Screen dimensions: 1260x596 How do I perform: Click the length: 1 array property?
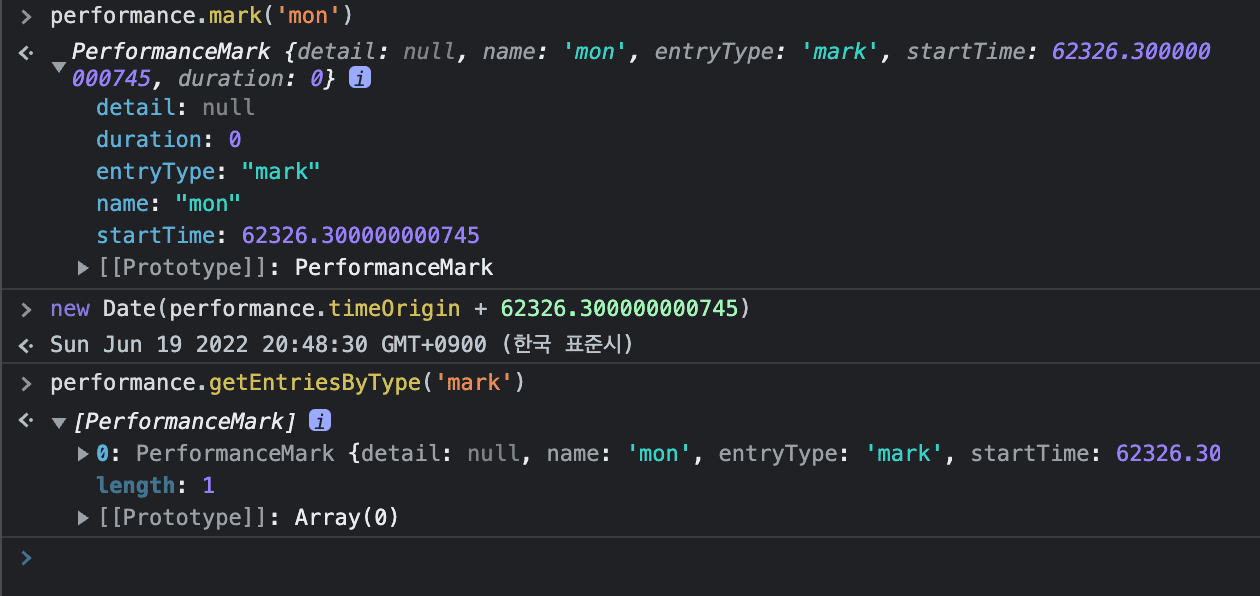pyautogui.click(x=155, y=486)
